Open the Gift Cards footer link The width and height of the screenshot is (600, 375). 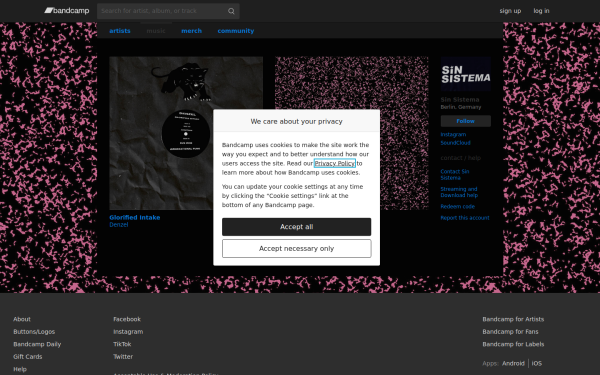pyautogui.click(x=28, y=357)
